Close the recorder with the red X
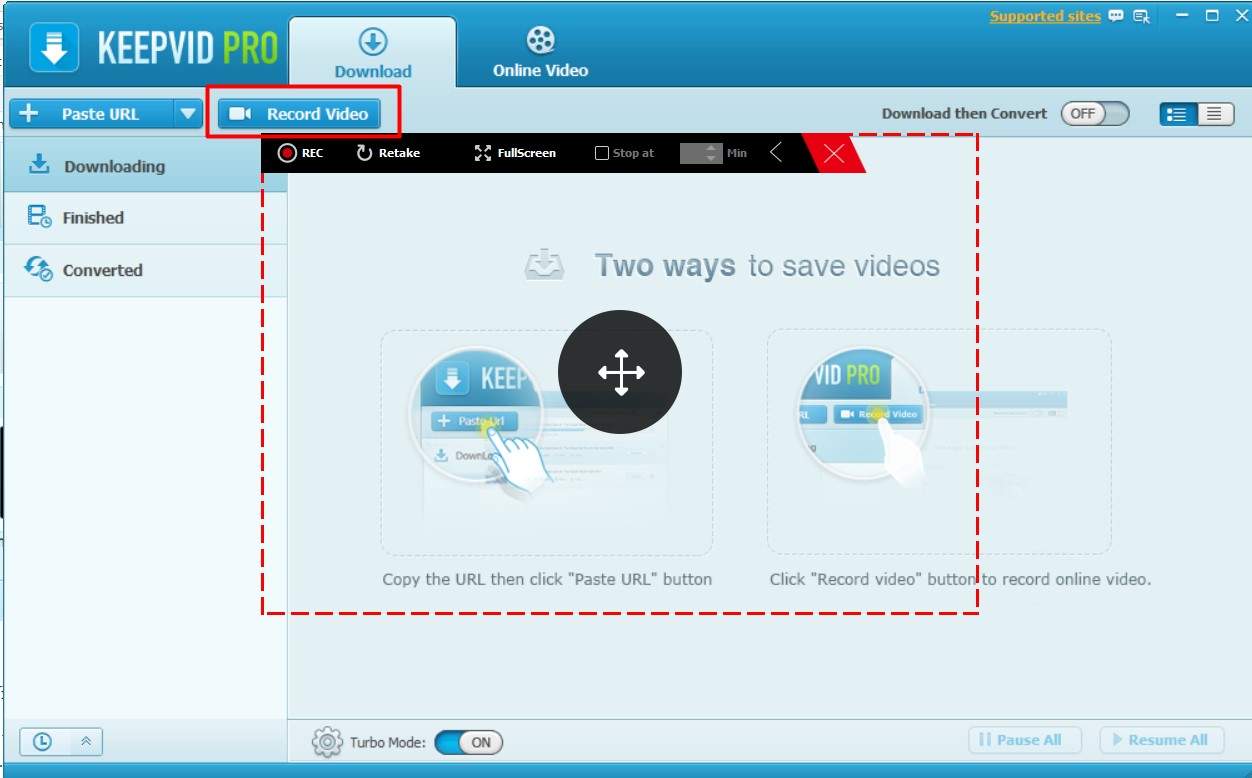Image resolution: width=1252 pixels, height=778 pixels. (x=834, y=153)
